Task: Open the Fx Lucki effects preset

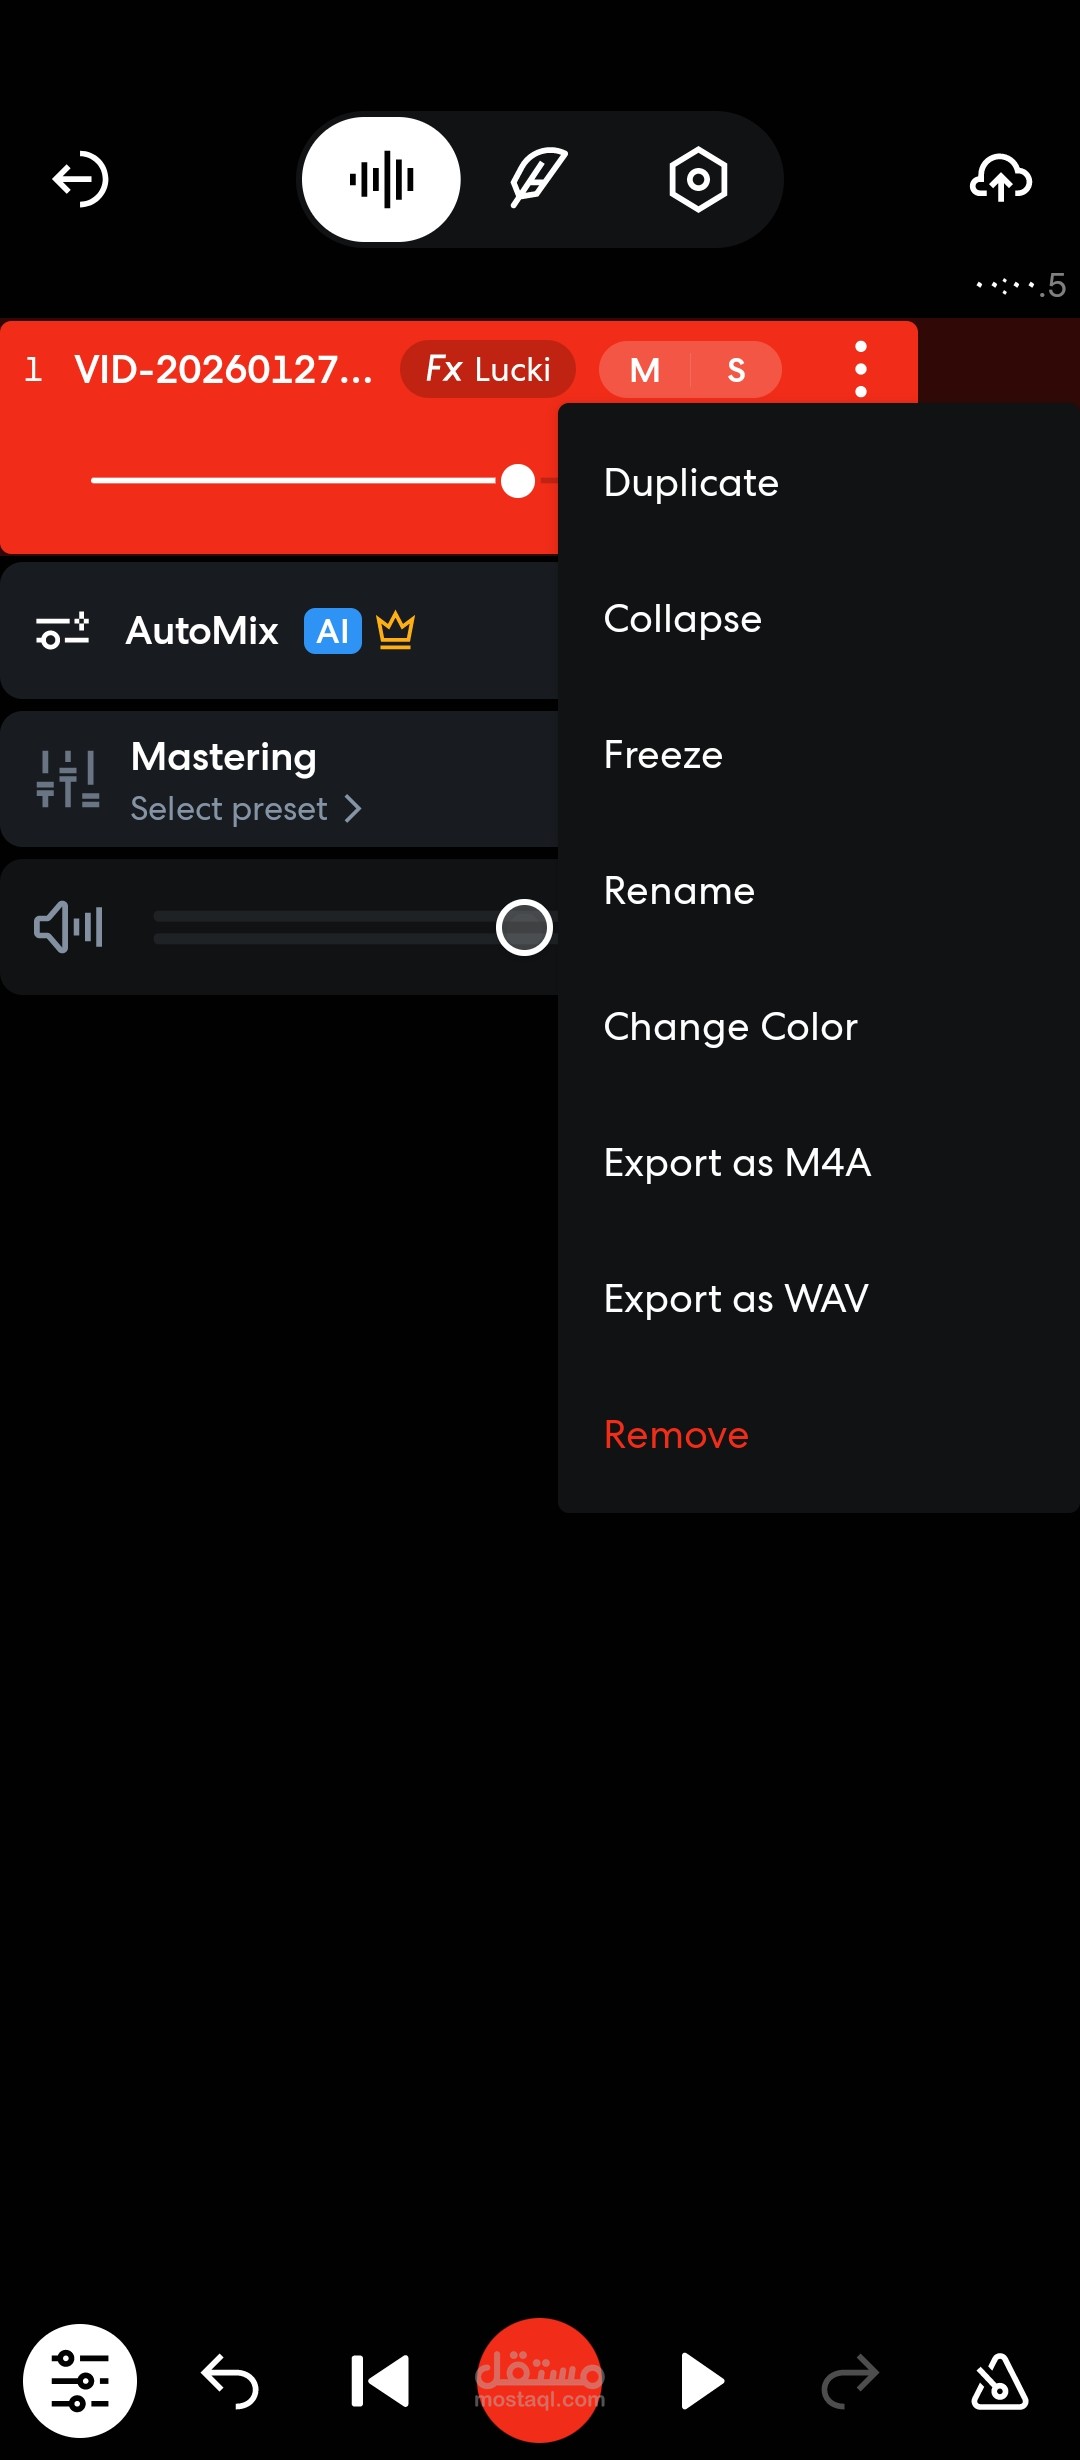Action: pos(488,369)
